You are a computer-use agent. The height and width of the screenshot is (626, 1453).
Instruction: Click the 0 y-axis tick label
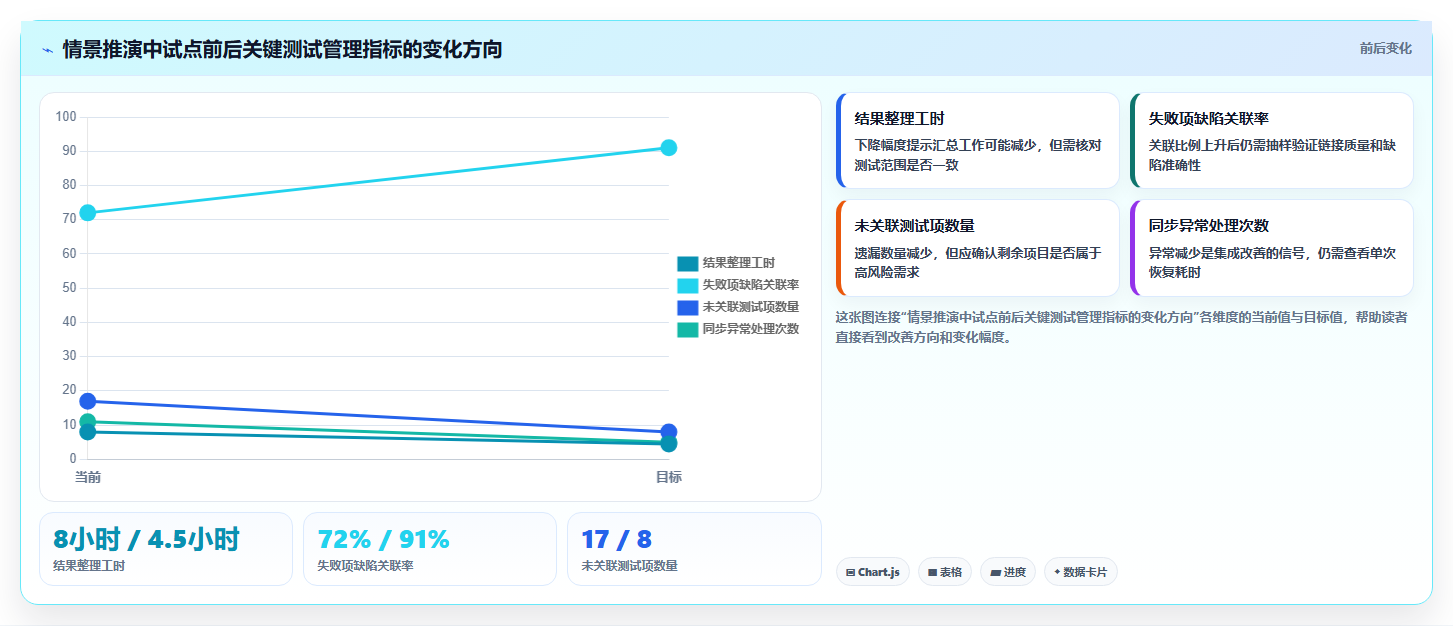73,458
